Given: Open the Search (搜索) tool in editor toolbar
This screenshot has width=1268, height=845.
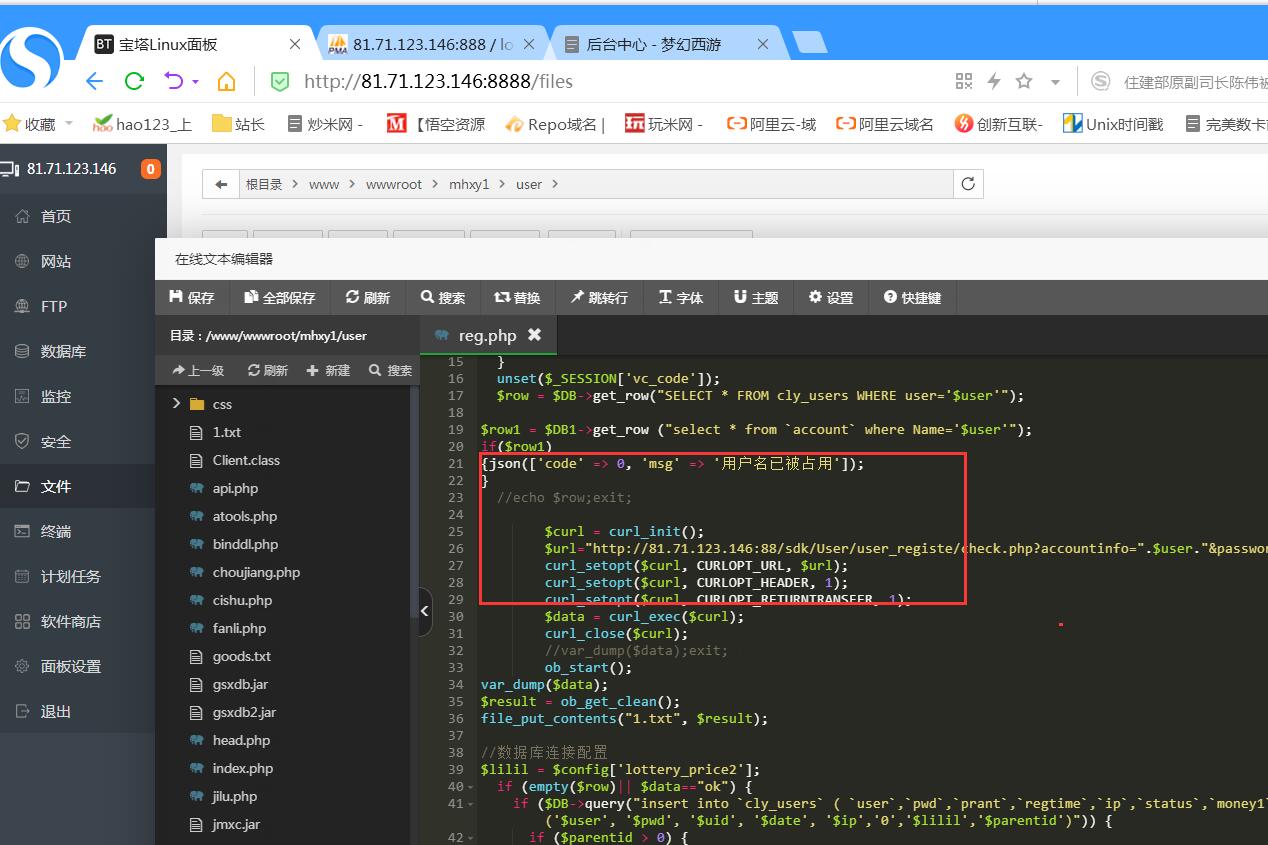Looking at the screenshot, I should (443, 298).
